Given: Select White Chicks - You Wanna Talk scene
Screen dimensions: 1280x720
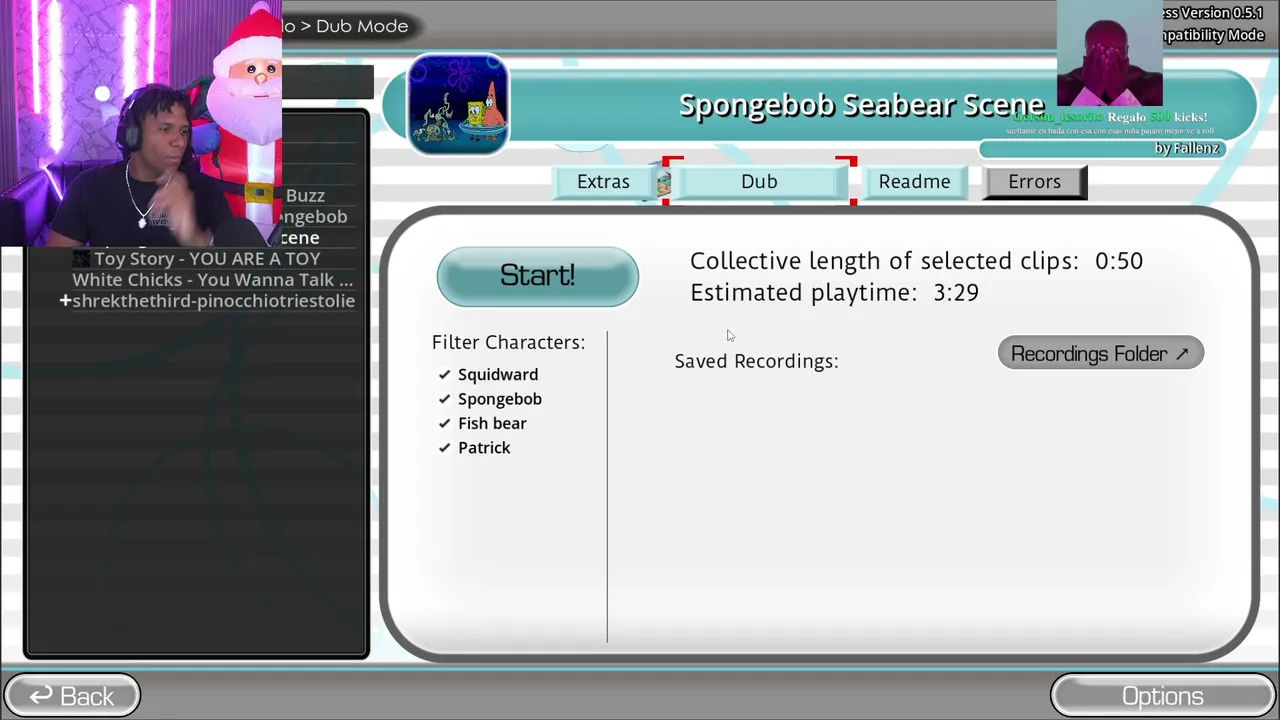Looking at the screenshot, I should [212, 280].
